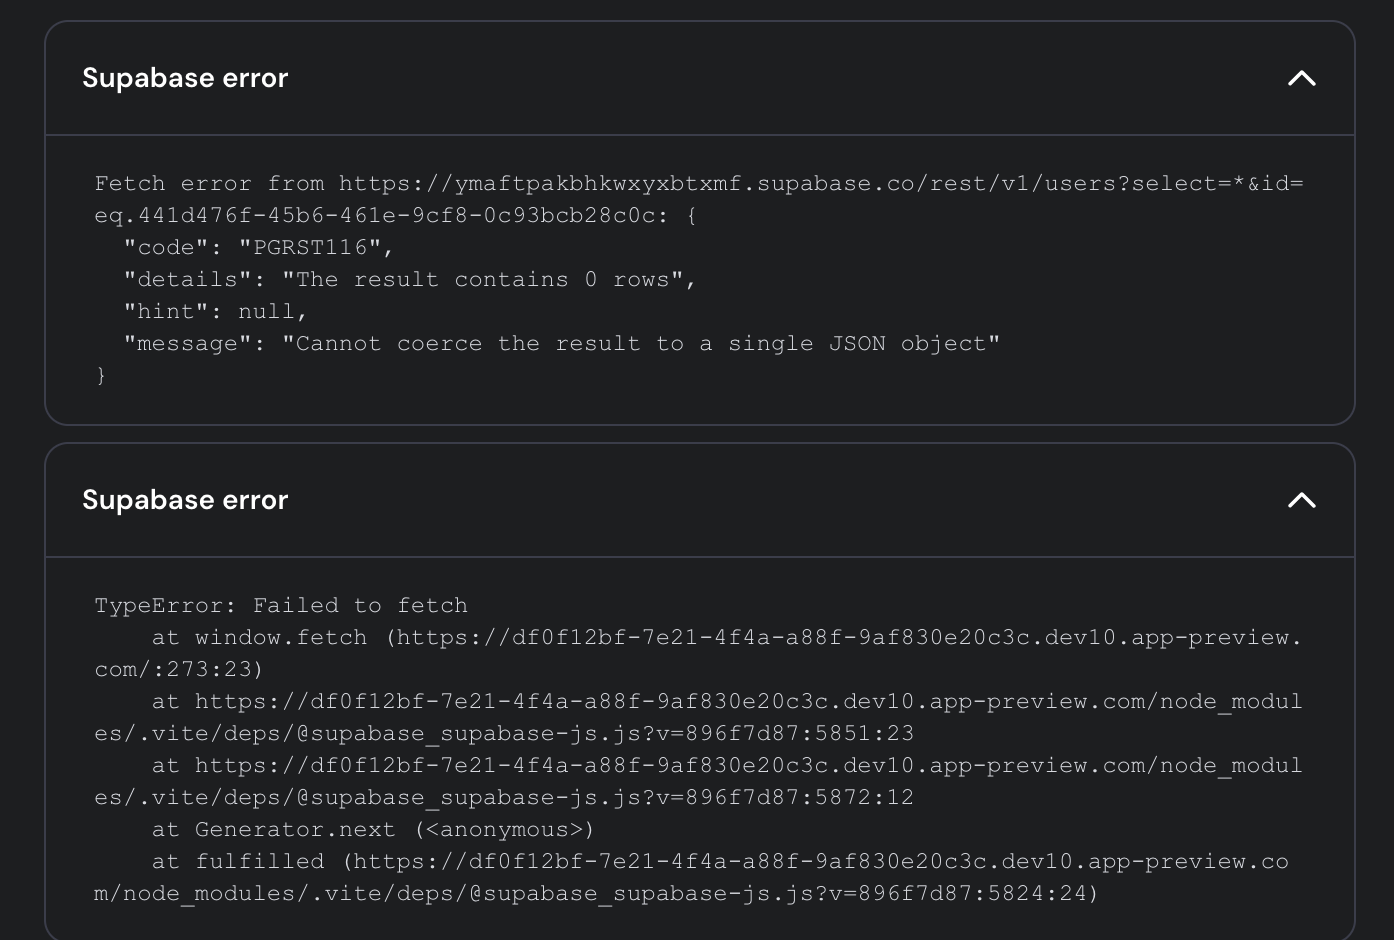This screenshot has height=940, width=1394.
Task: Collapse the Fetch error panel chevron
Action: [1301, 78]
